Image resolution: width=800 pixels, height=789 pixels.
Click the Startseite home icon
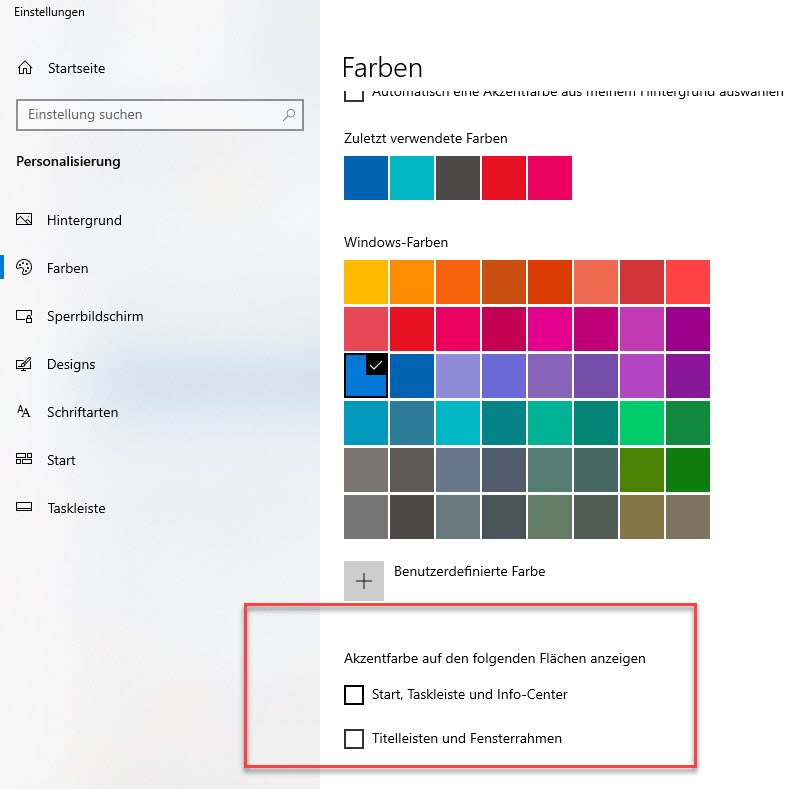tap(24, 68)
